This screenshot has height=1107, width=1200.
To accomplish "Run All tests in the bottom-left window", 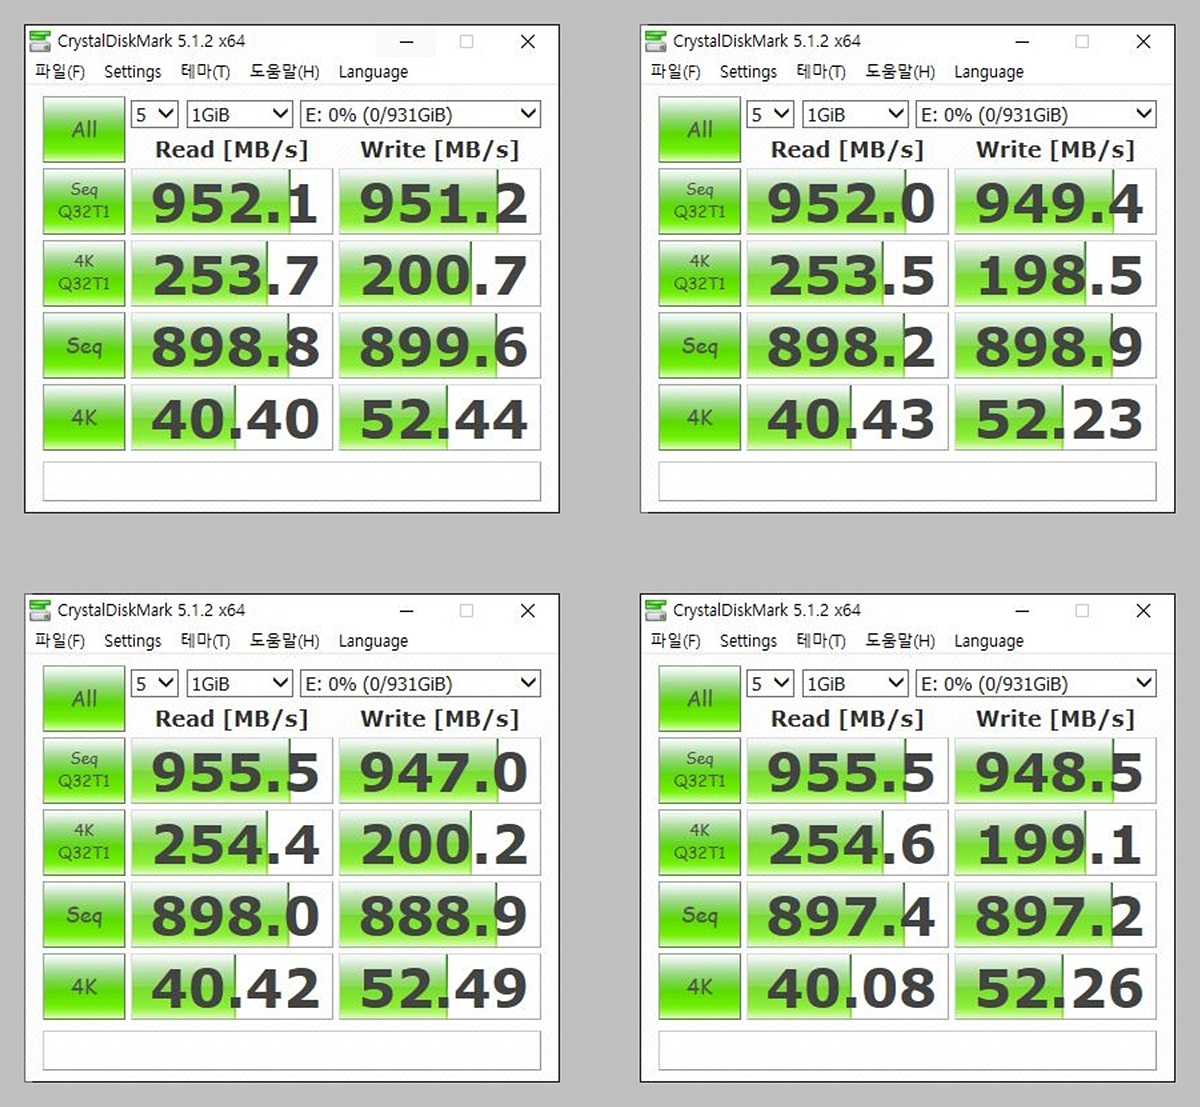I will coord(84,698).
